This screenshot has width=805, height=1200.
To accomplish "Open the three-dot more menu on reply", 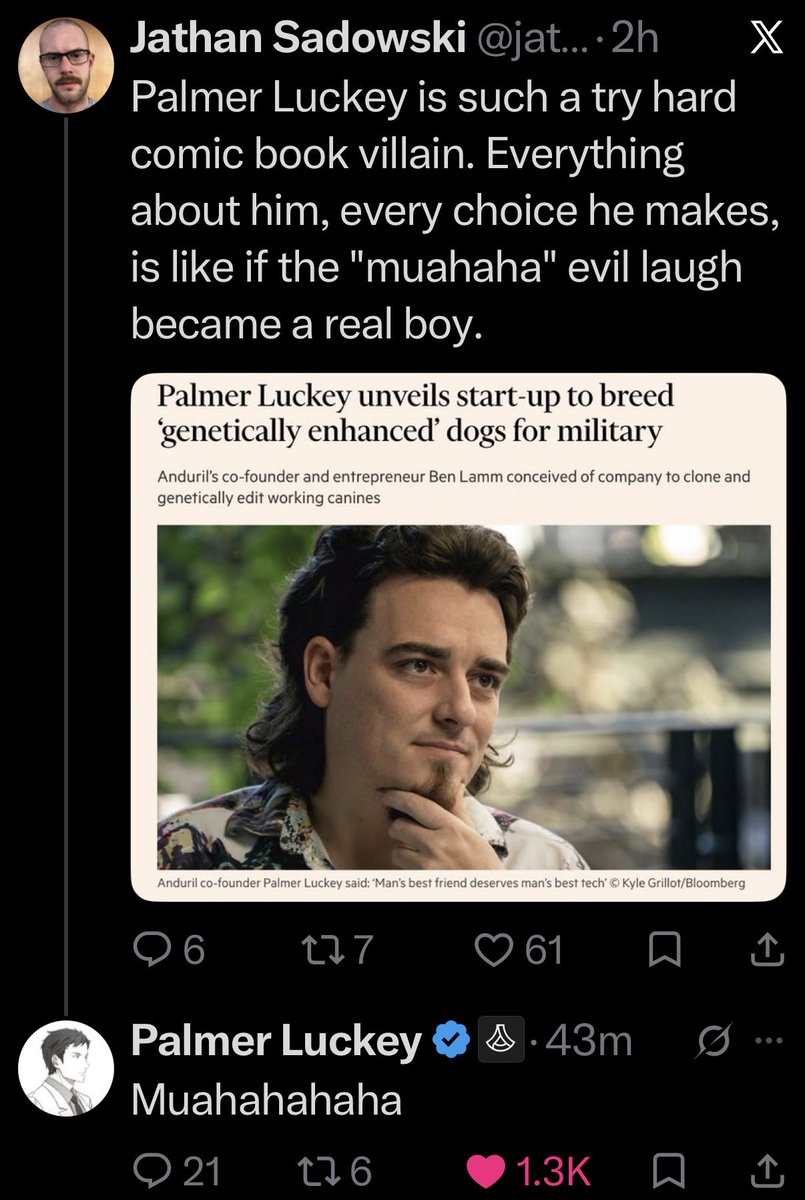I will point(766,1040).
